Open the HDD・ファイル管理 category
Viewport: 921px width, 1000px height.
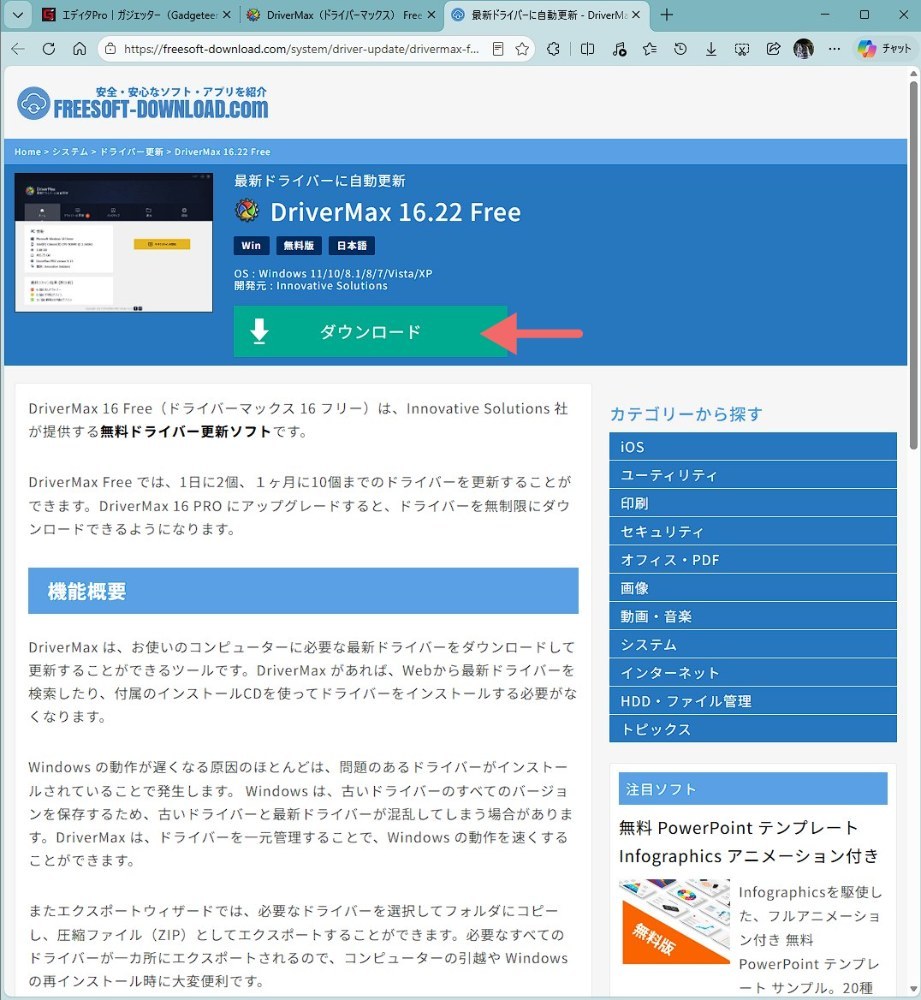[x=753, y=701]
